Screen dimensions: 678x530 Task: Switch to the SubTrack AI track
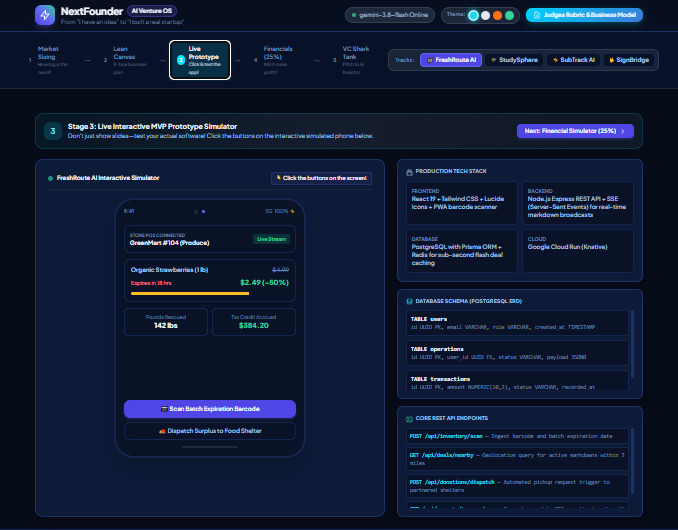[x=573, y=60]
